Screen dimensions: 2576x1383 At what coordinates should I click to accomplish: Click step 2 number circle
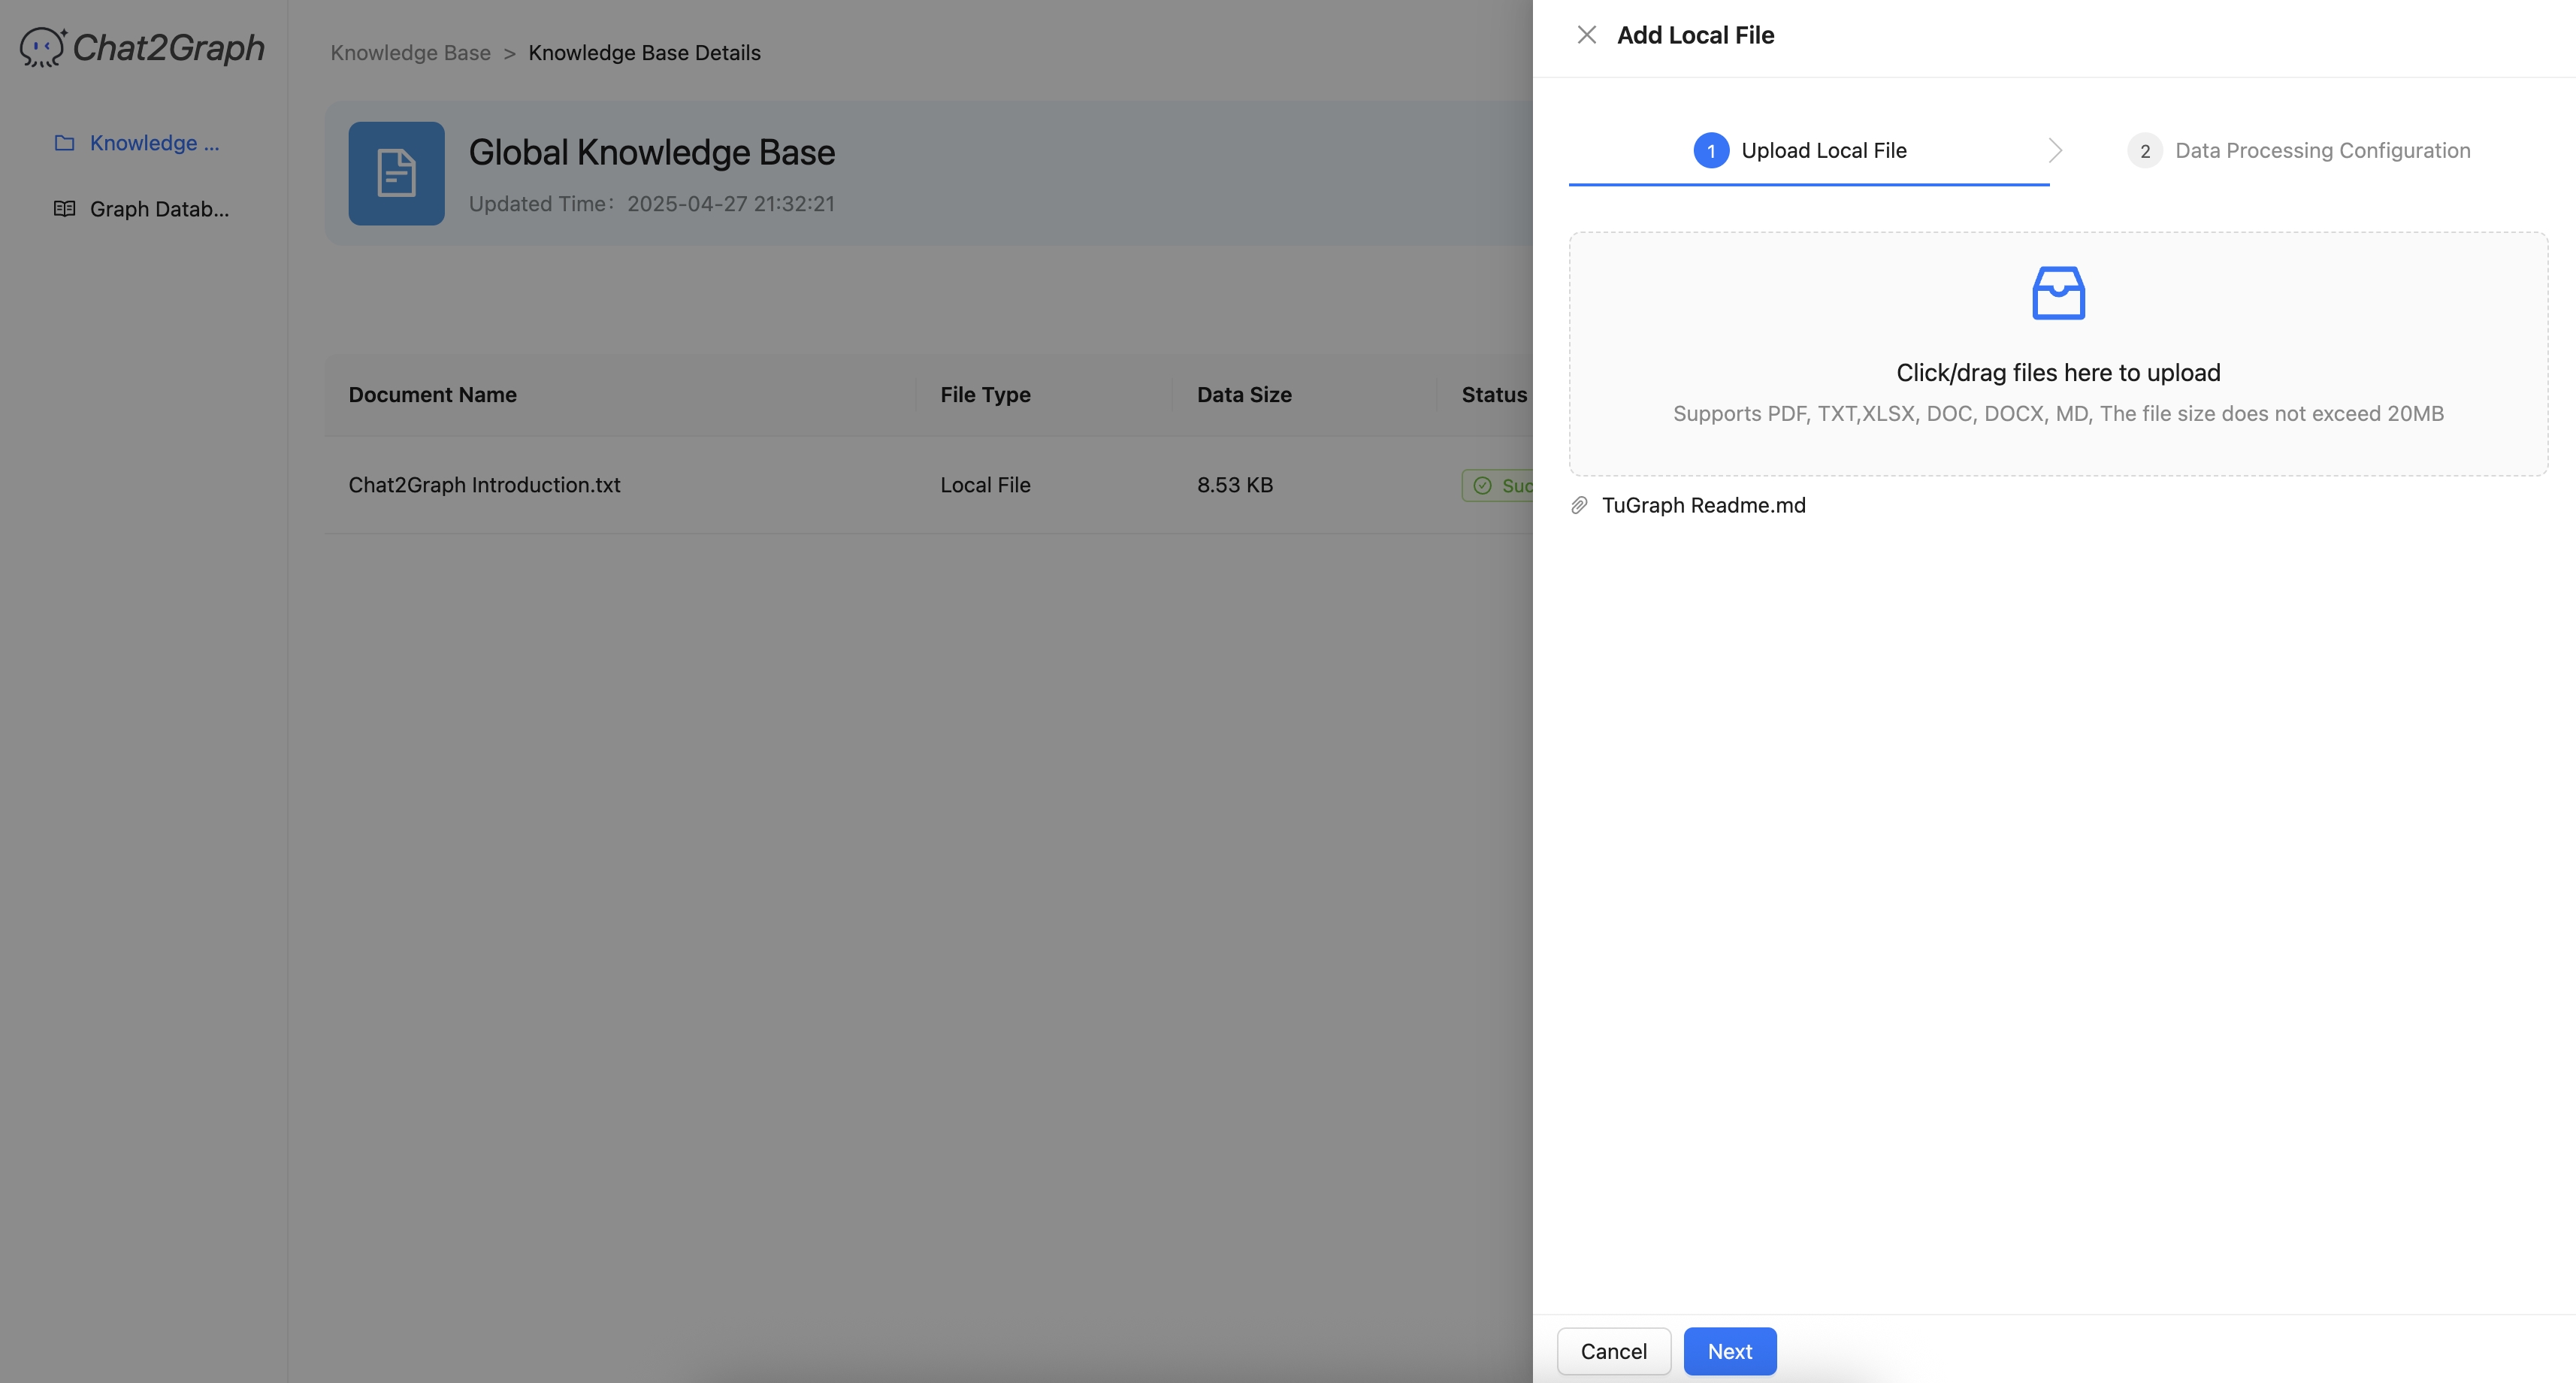point(2144,151)
